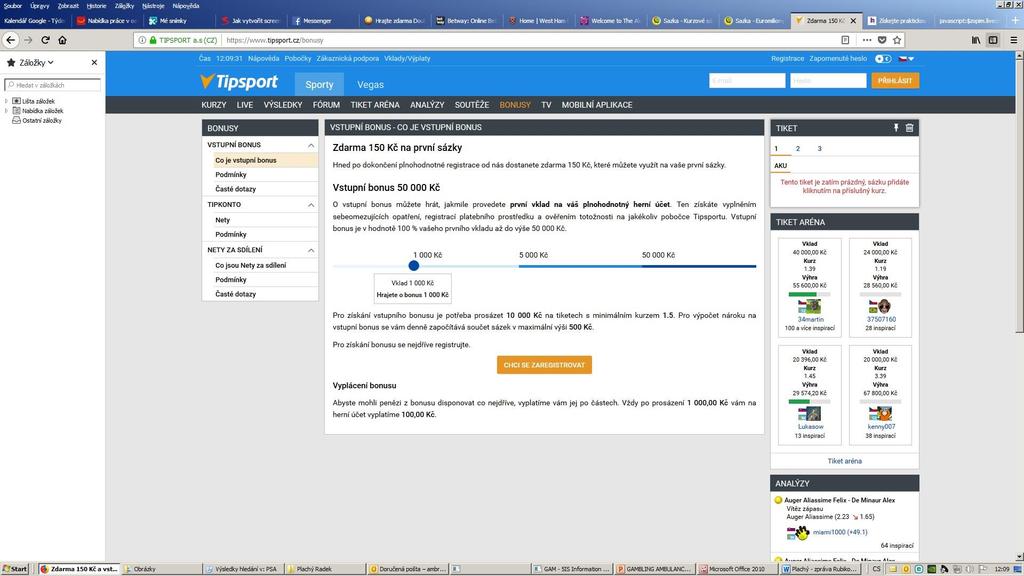The height and width of the screenshot is (576, 1024).
Task: Close the Zdarma 150 Kč browser tab
Action: tap(853, 21)
